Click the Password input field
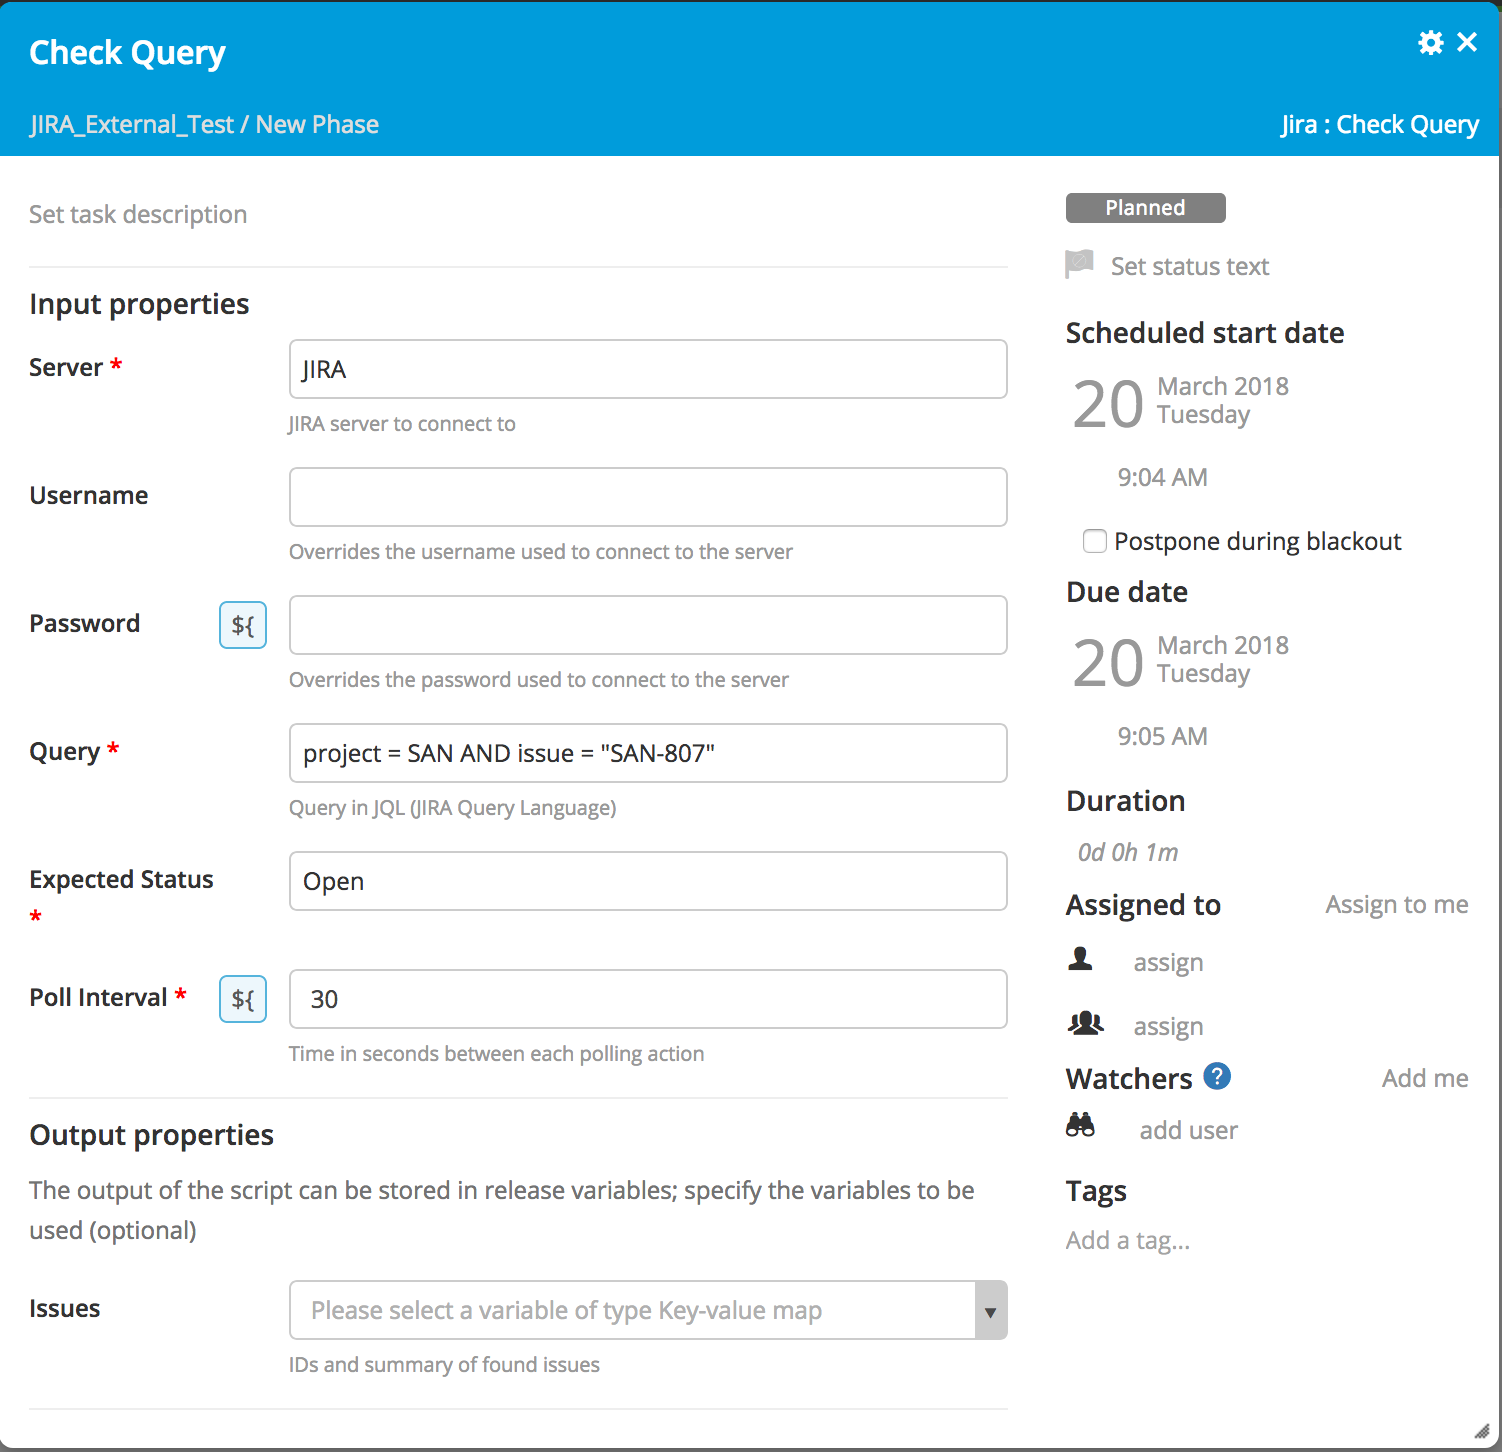This screenshot has width=1502, height=1452. (x=648, y=625)
